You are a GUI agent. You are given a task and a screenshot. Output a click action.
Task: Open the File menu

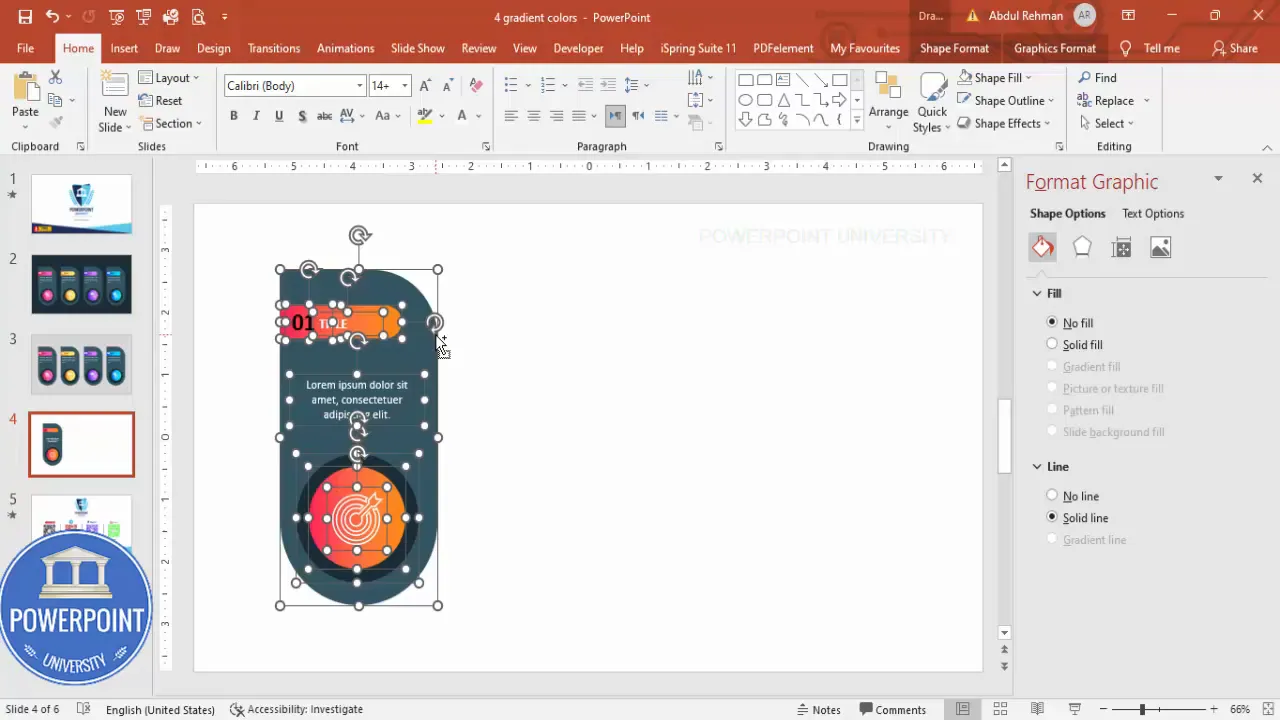point(25,48)
